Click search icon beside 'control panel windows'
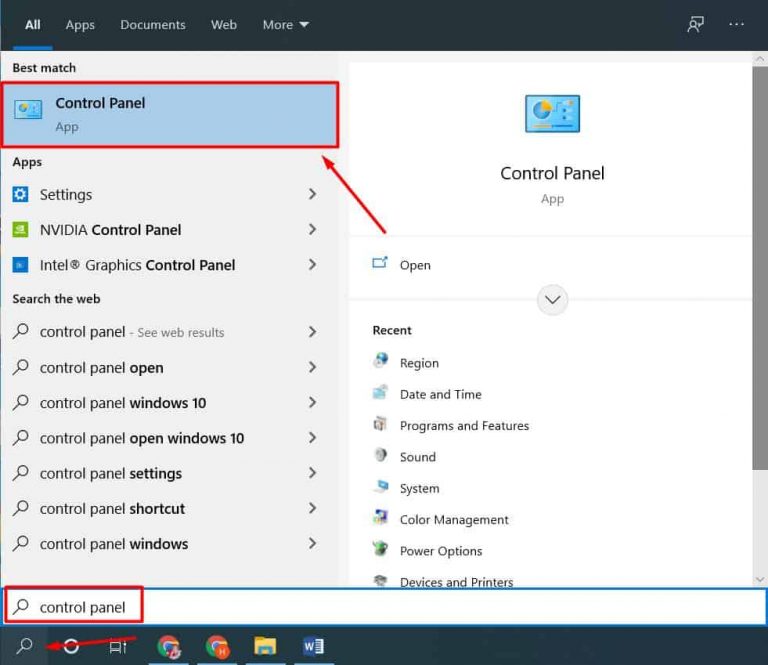 click(x=21, y=543)
